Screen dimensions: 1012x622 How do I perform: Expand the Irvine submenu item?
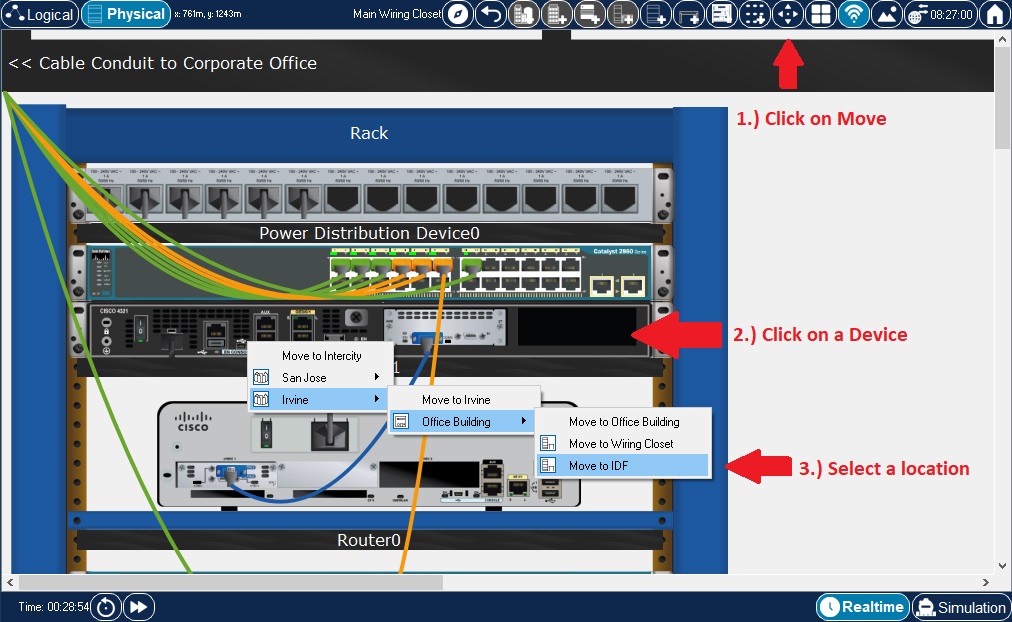tap(317, 400)
